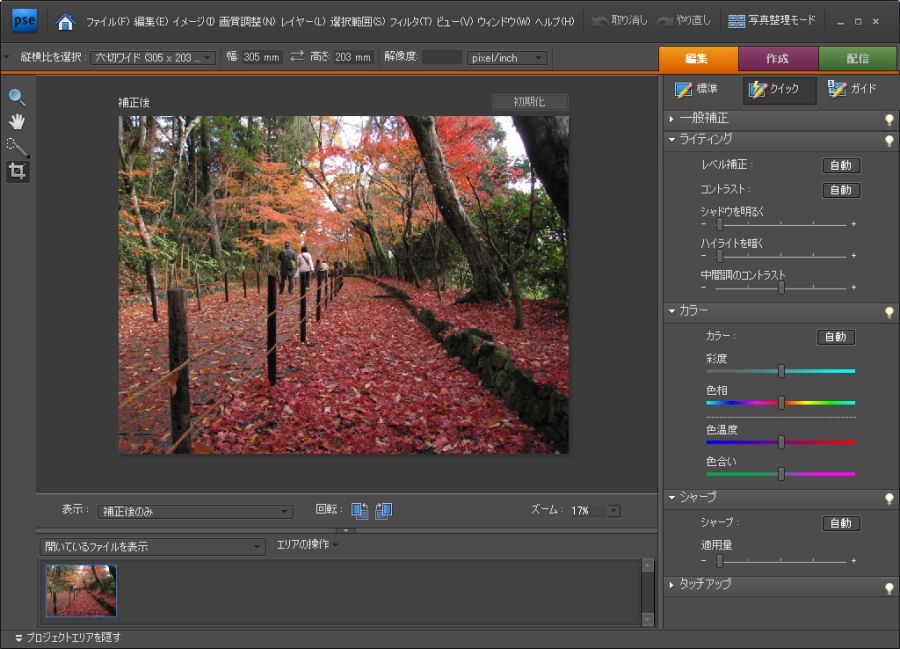Click the 初期化 reset button
900x649 pixels.
(x=530, y=102)
